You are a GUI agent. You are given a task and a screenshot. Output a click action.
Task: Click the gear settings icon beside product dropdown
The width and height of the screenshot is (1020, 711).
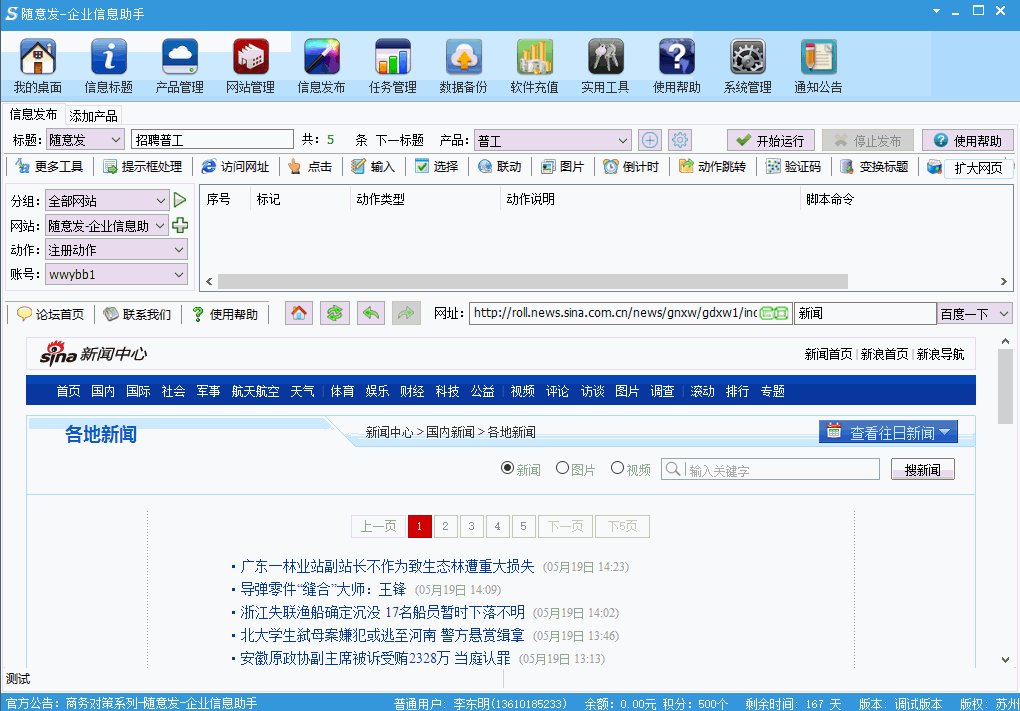coord(680,140)
